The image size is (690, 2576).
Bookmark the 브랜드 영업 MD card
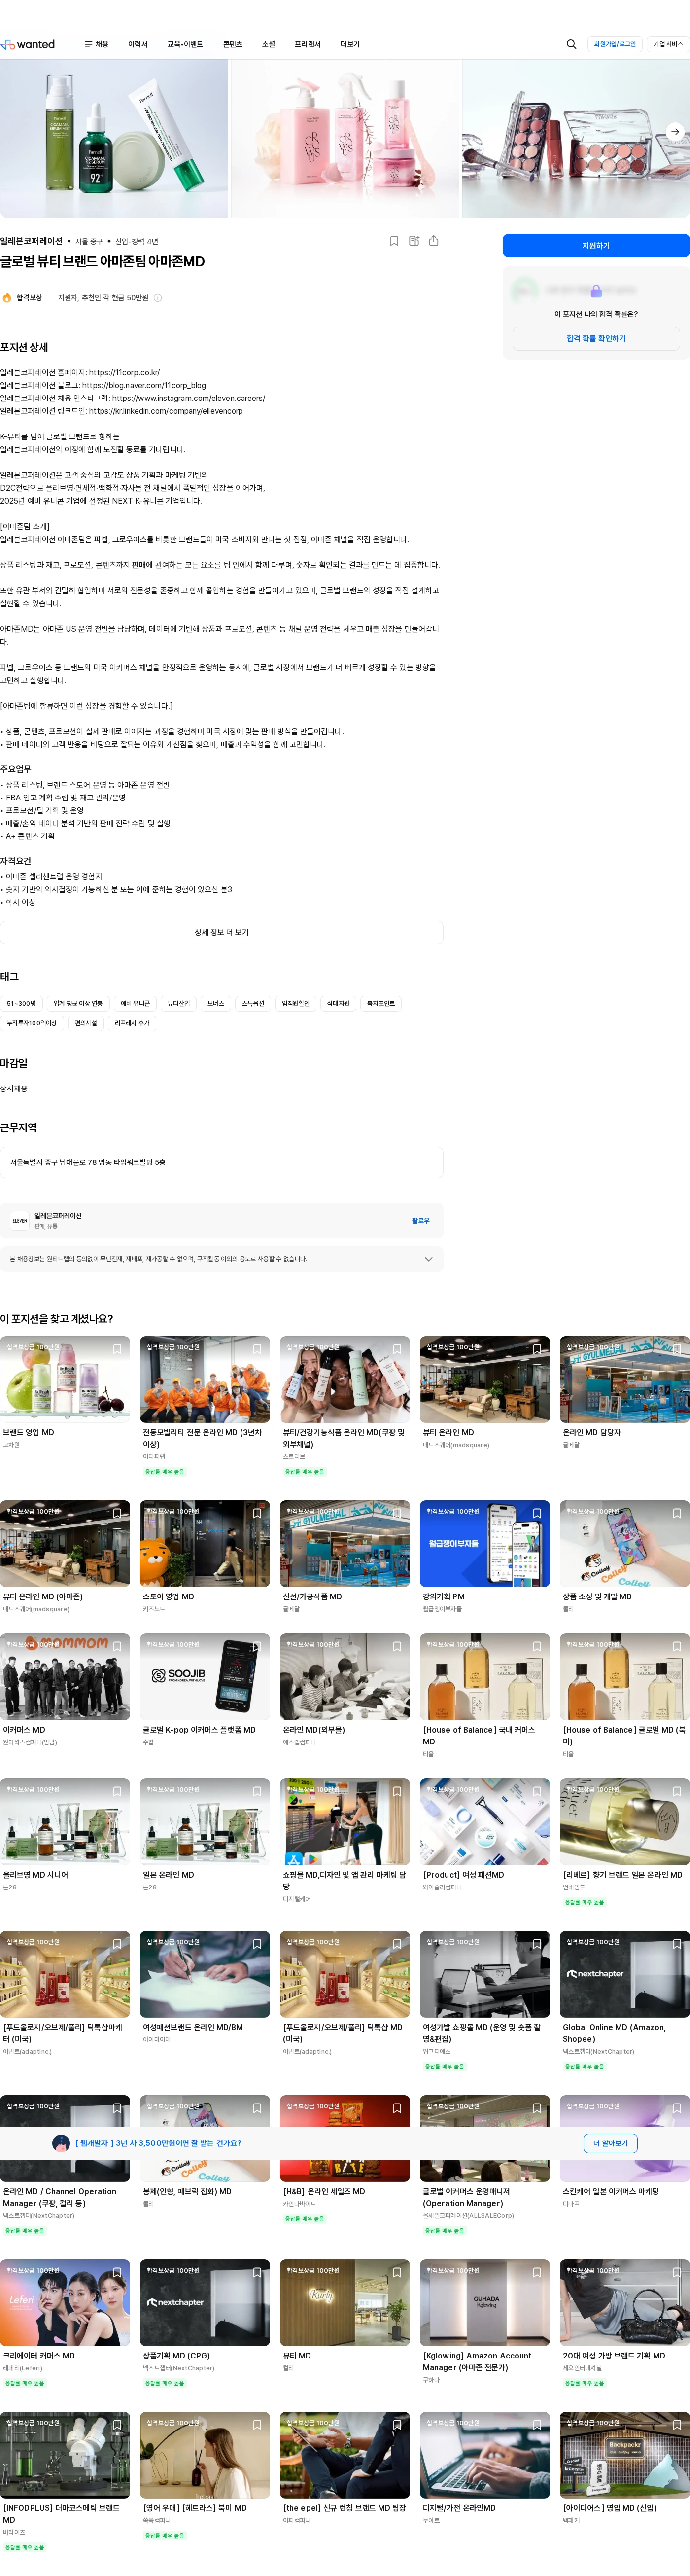pyautogui.click(x=117, y=1349)
